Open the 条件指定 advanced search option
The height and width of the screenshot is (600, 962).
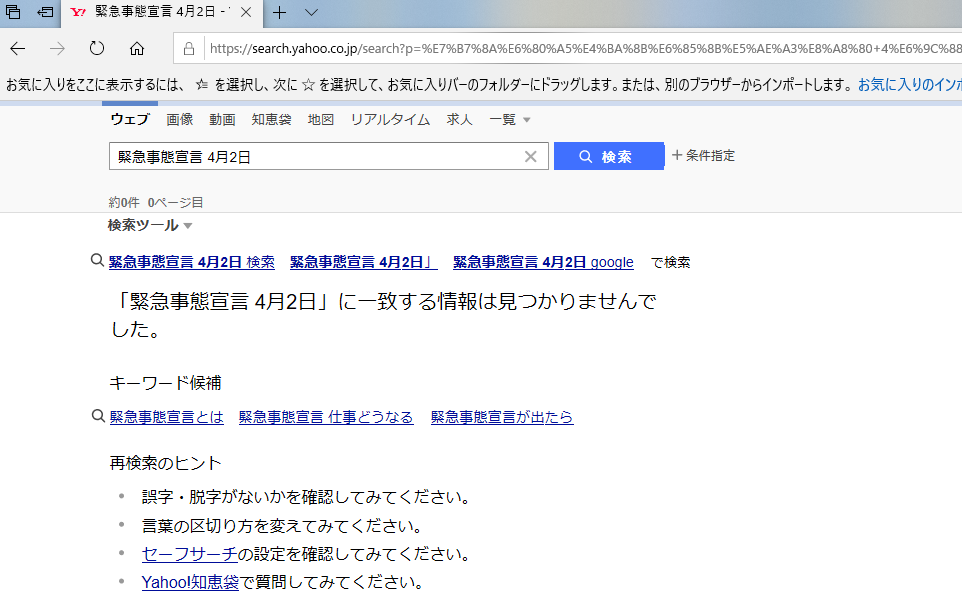tap(703, 156)
